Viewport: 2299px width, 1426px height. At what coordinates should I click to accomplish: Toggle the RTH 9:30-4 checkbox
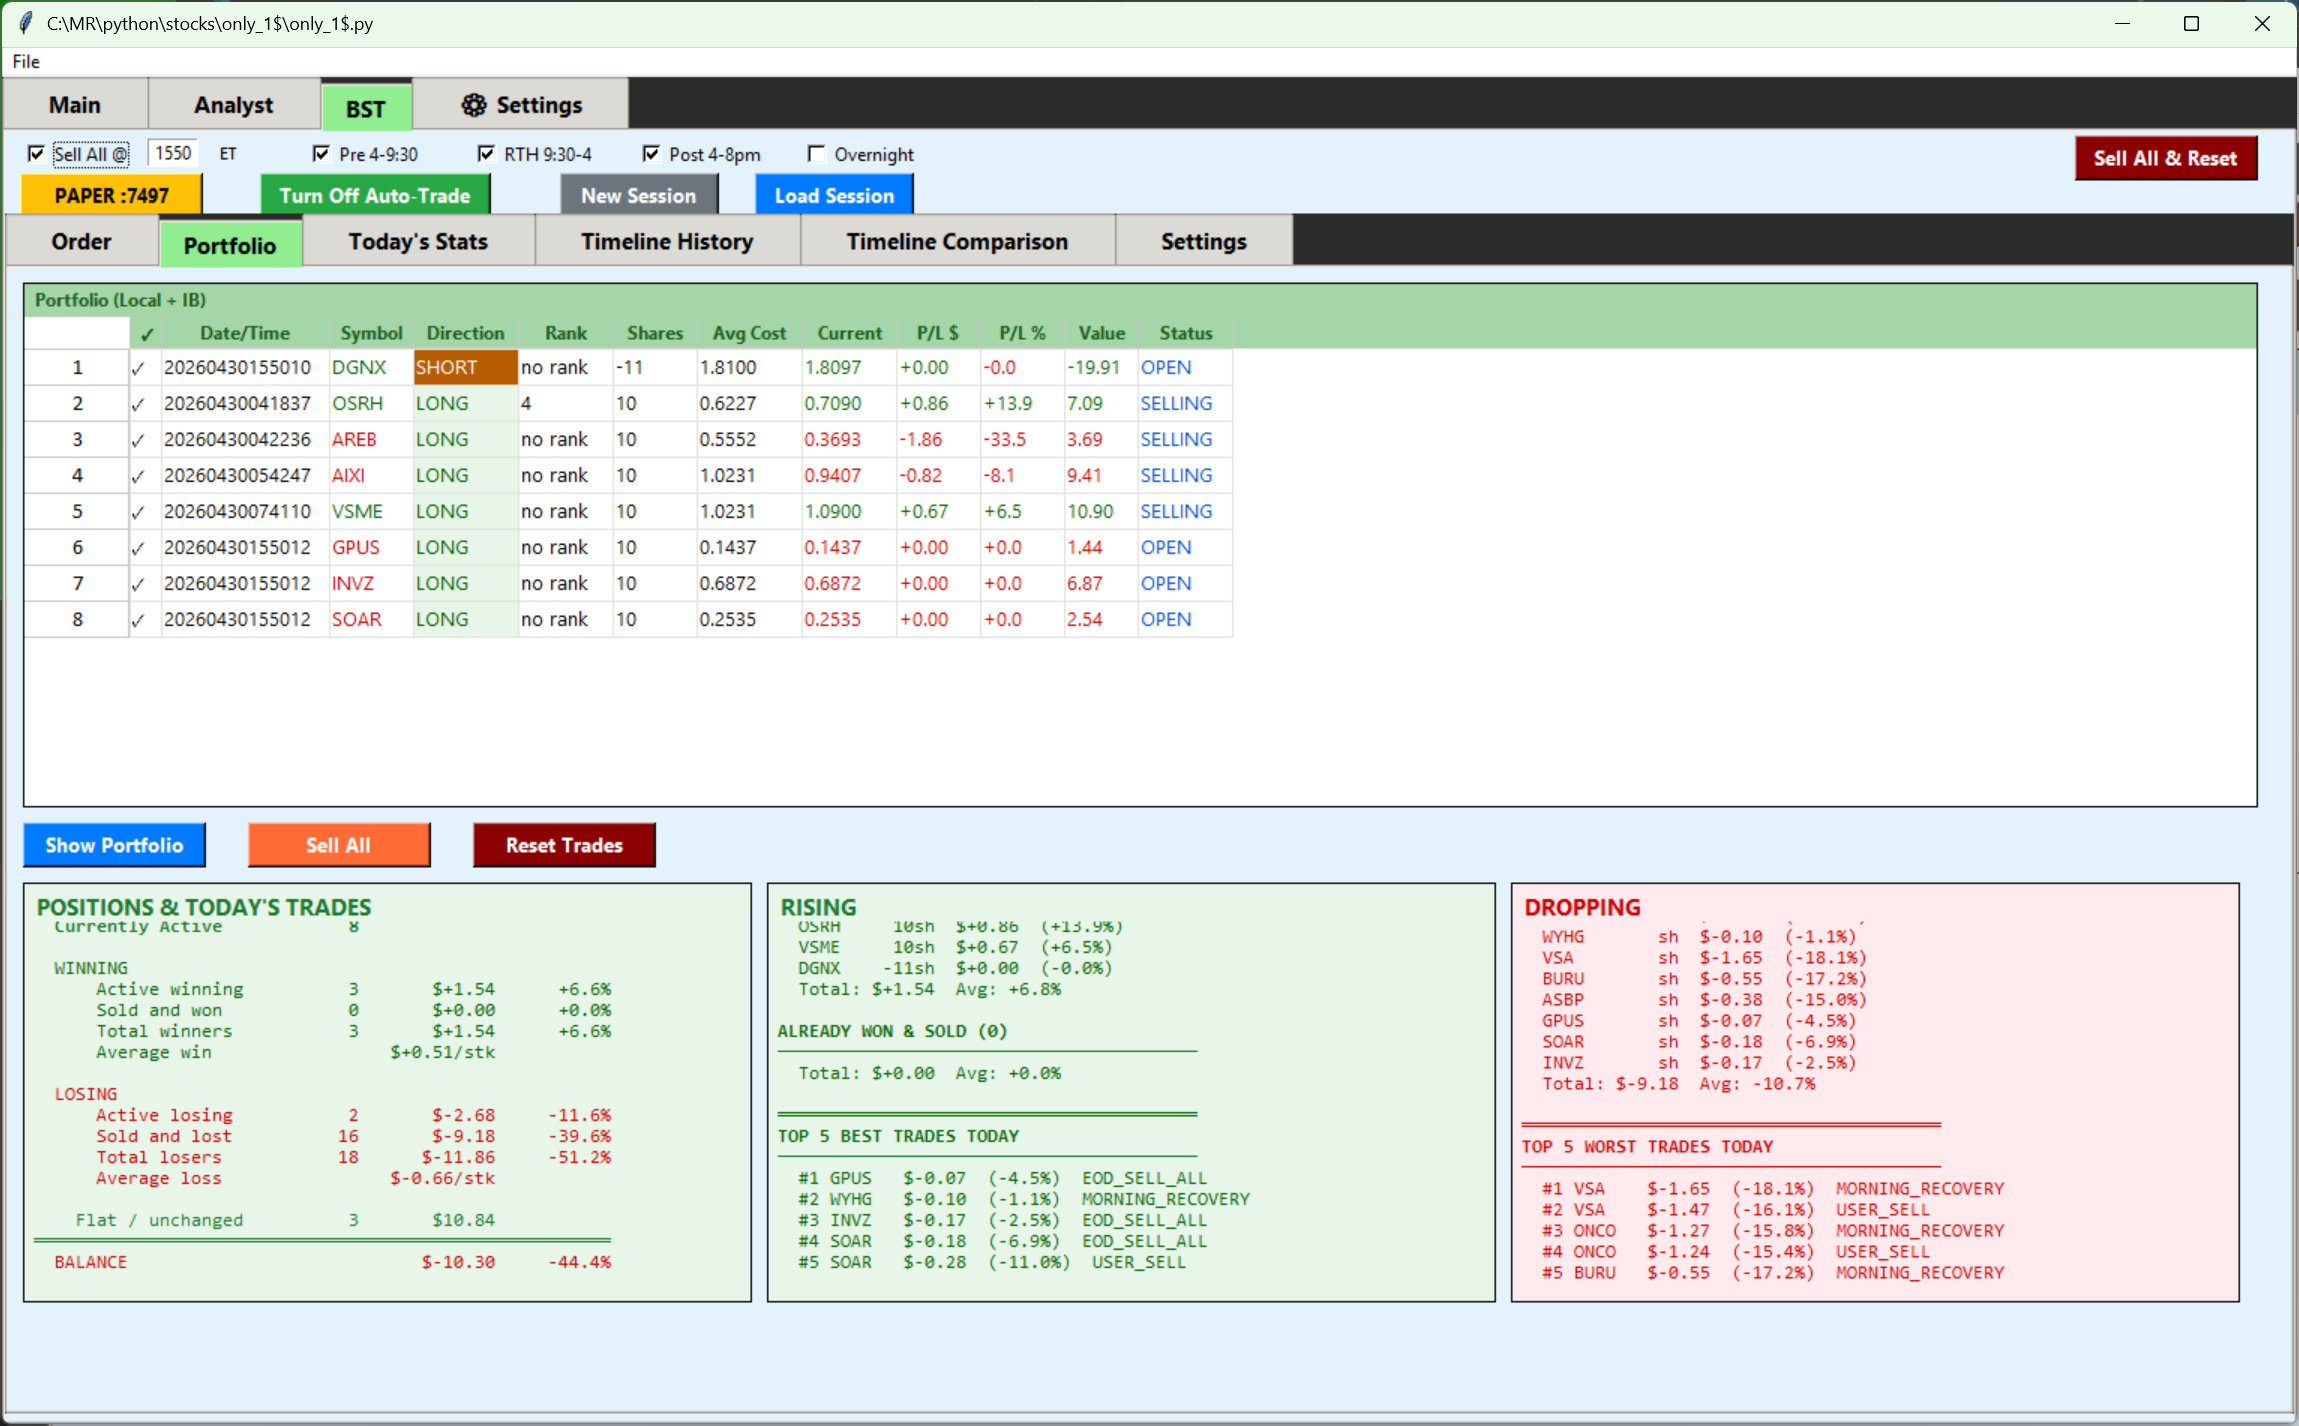(486, 154)
